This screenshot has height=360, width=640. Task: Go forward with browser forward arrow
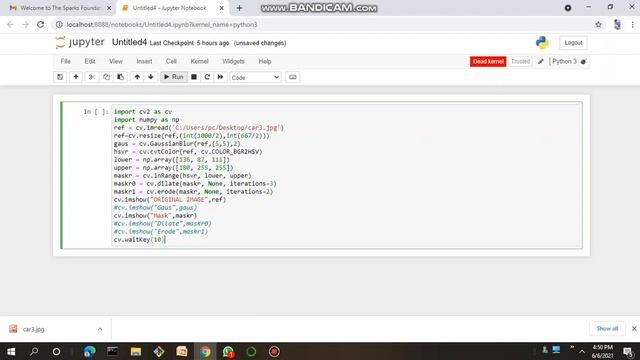(25, 24)
